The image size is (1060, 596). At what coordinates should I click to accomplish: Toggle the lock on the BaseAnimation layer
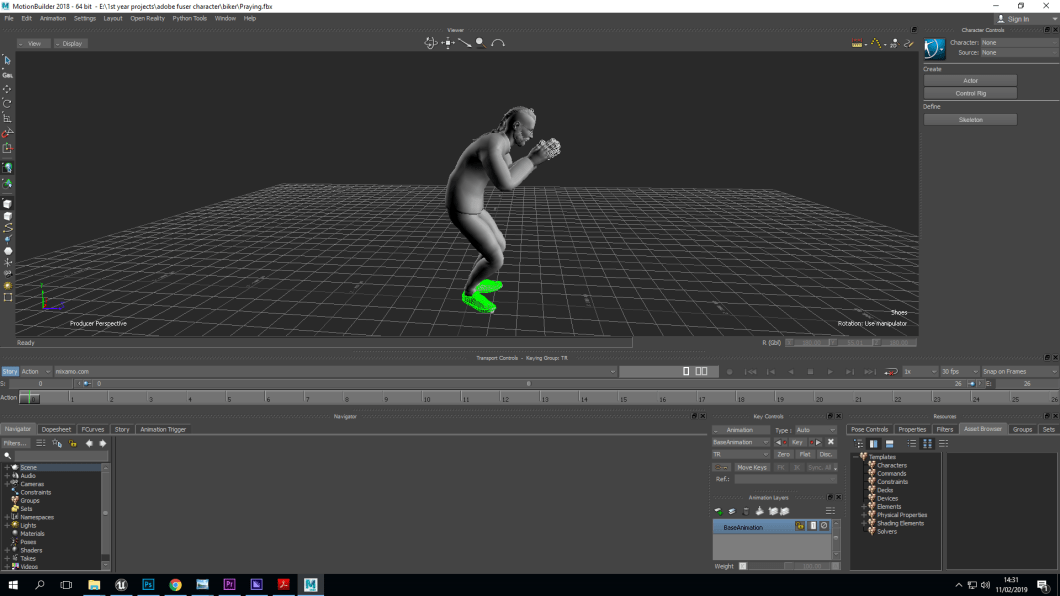pos(800,526)
